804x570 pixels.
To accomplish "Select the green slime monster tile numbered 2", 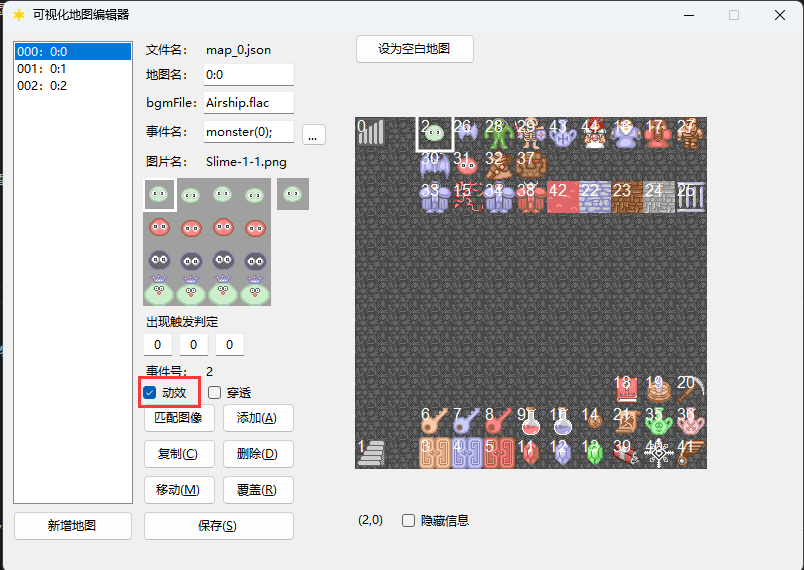I will [x=435, y=133].
